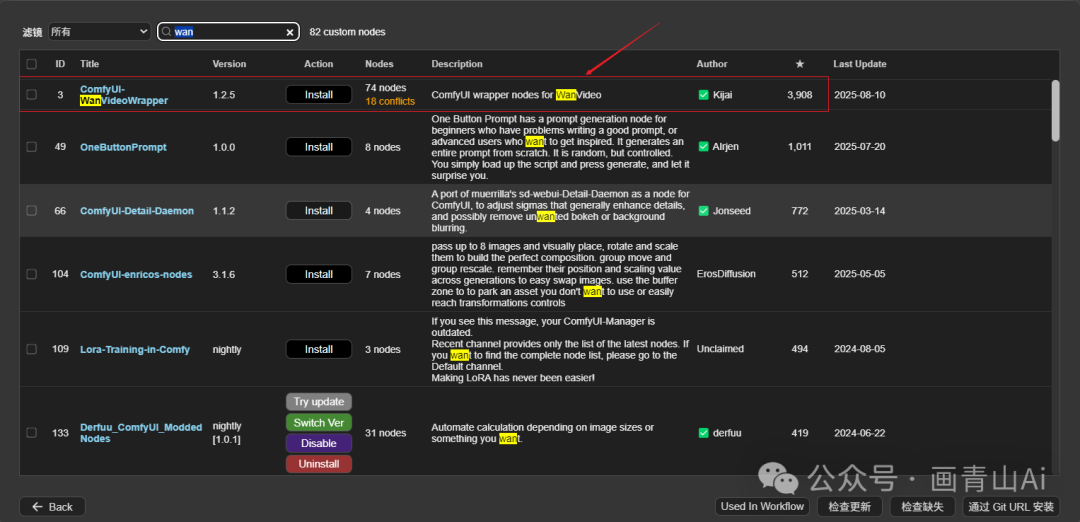The width and height of the screenshot is (1080, 522).
Task: Click the Unclaimed author cell
Action: tap(720, 349)
